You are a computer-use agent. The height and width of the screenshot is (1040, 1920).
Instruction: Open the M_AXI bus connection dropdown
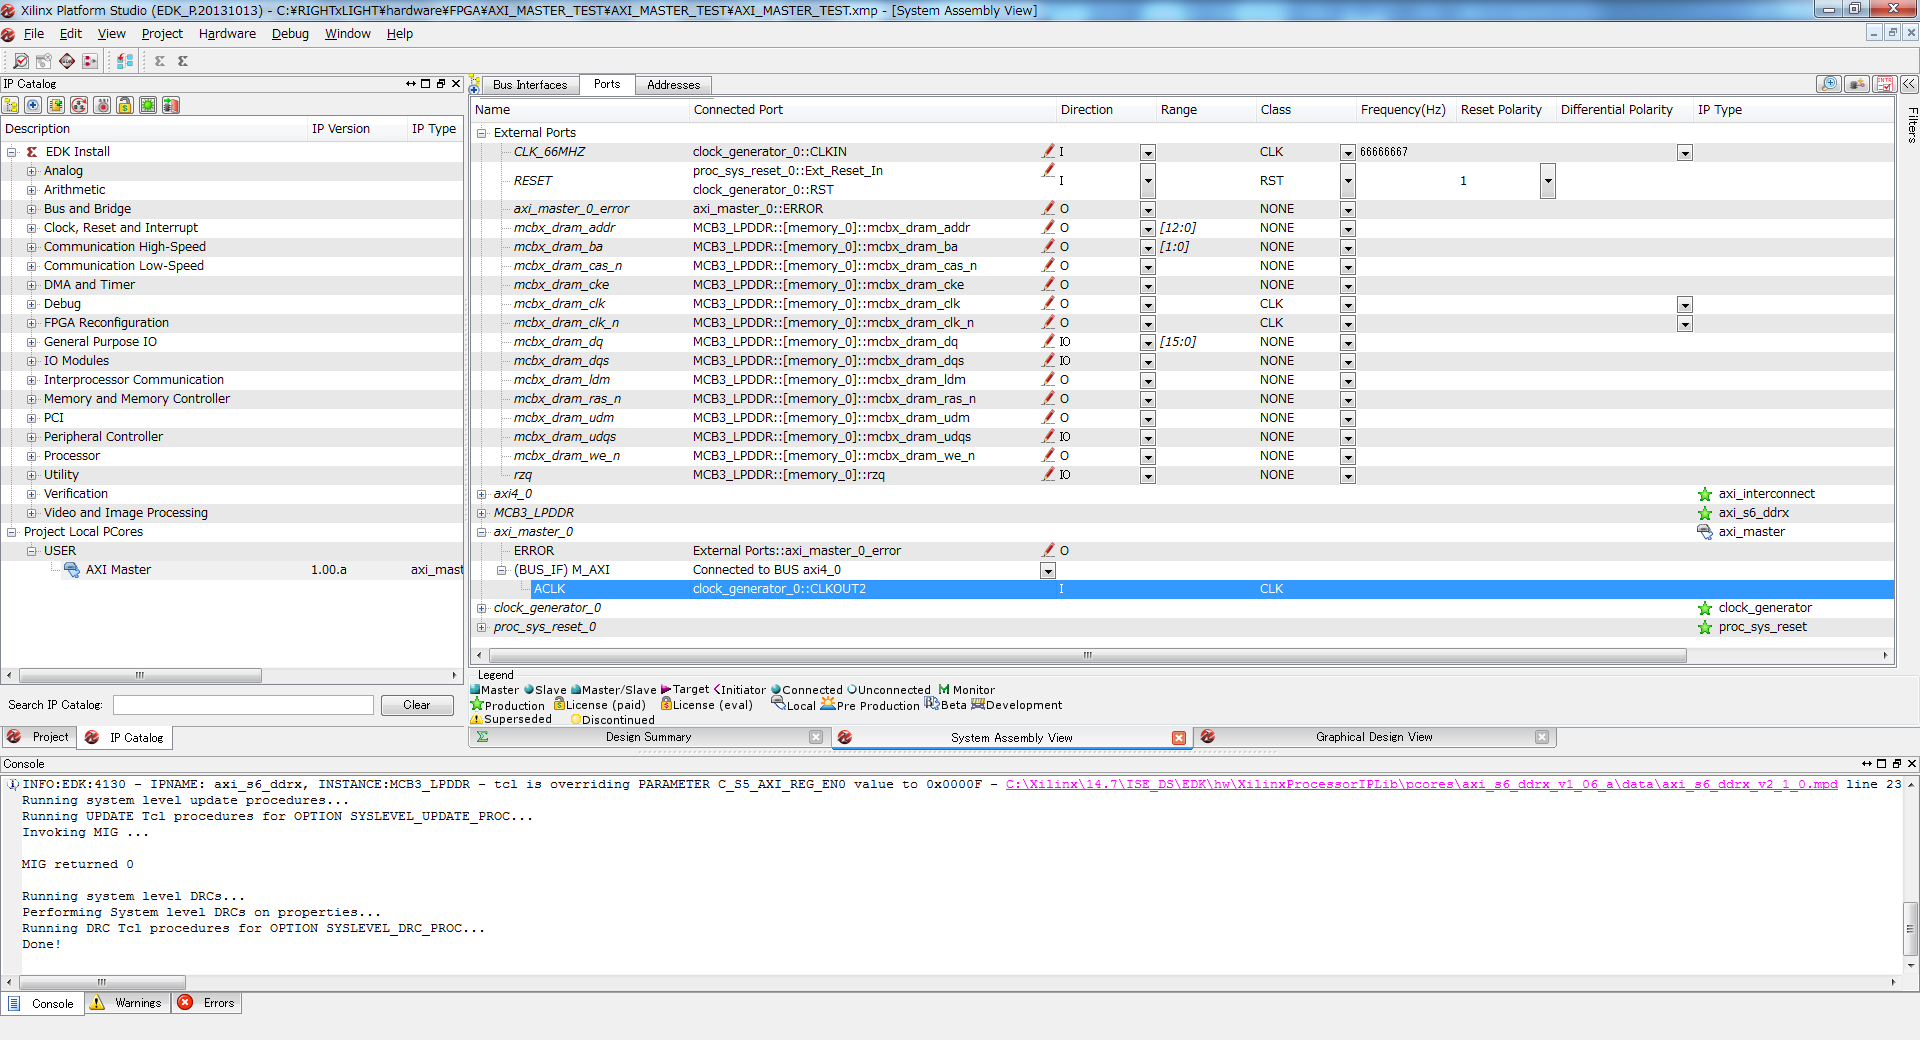1048,571
